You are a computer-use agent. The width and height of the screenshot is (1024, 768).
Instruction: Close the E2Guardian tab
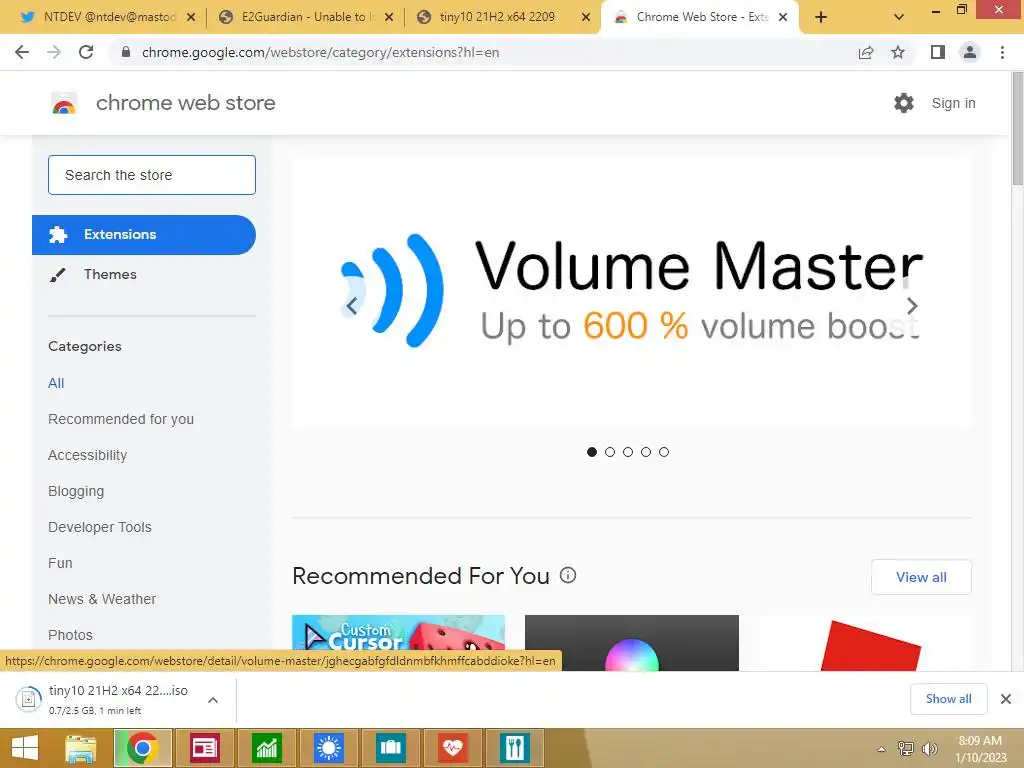coord(389,18)
